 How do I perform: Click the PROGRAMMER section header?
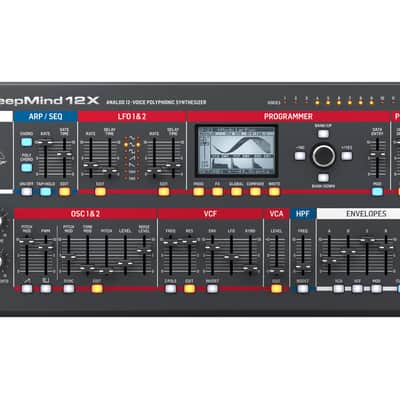[288, 116]
